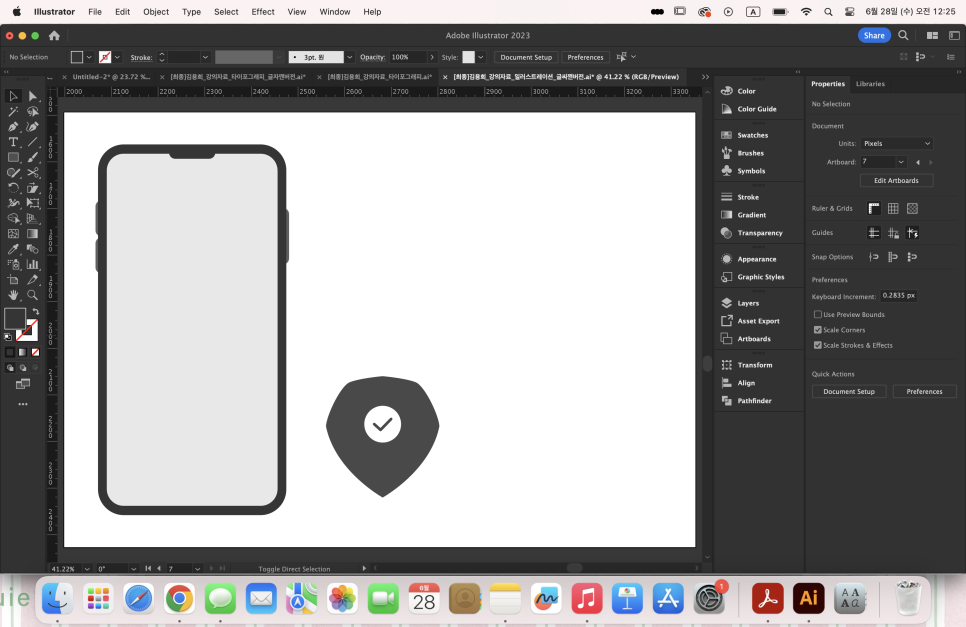The image size is (966, 627).
Task: Enable Use Preview Bounds checkbox
Action: (818, 314)
